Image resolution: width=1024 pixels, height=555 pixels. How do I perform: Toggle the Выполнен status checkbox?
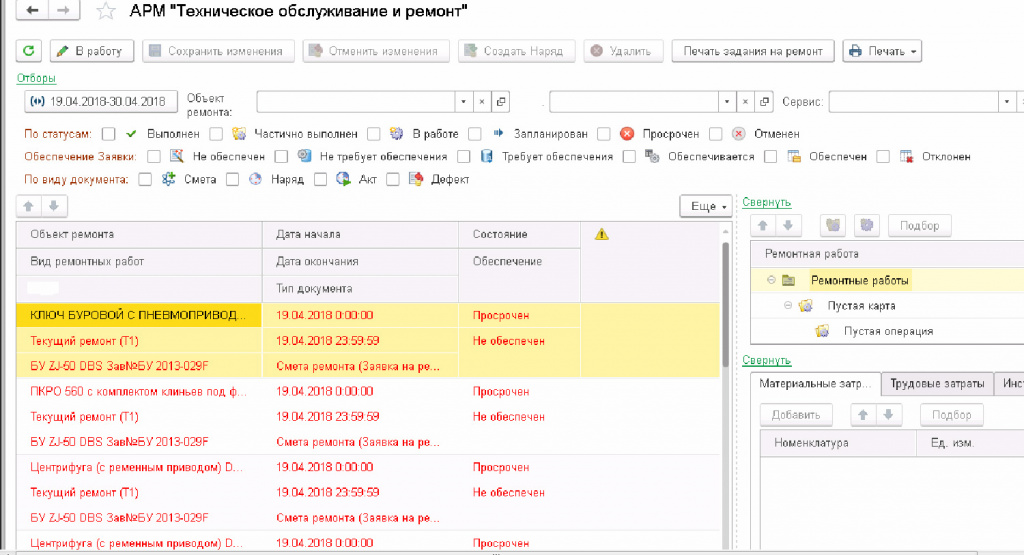tap(109, 134)
